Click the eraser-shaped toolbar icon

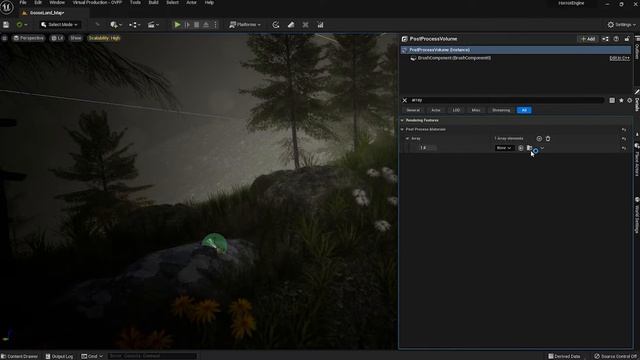coord(291,25)
